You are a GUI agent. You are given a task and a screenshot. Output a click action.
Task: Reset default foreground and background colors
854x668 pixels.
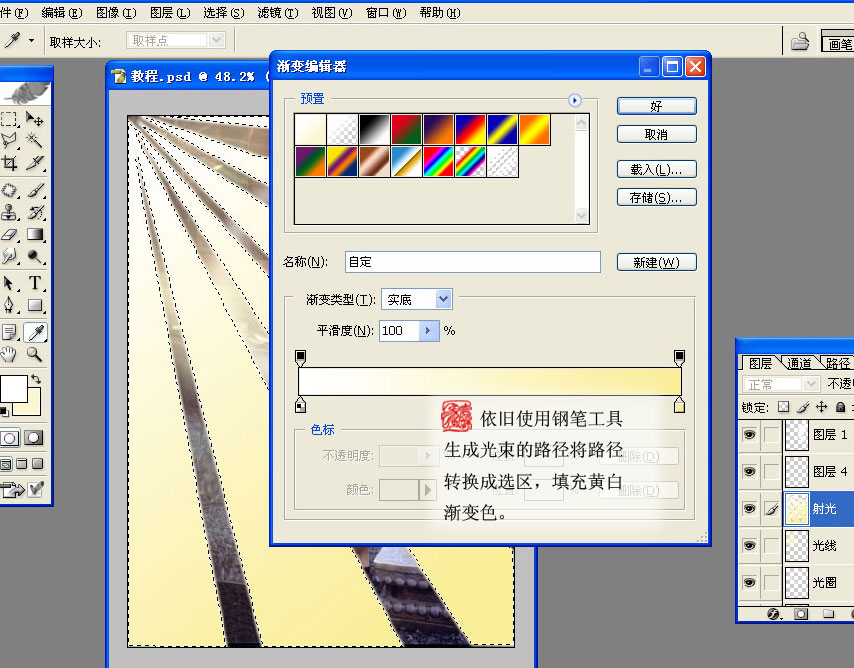pos(4,411)
